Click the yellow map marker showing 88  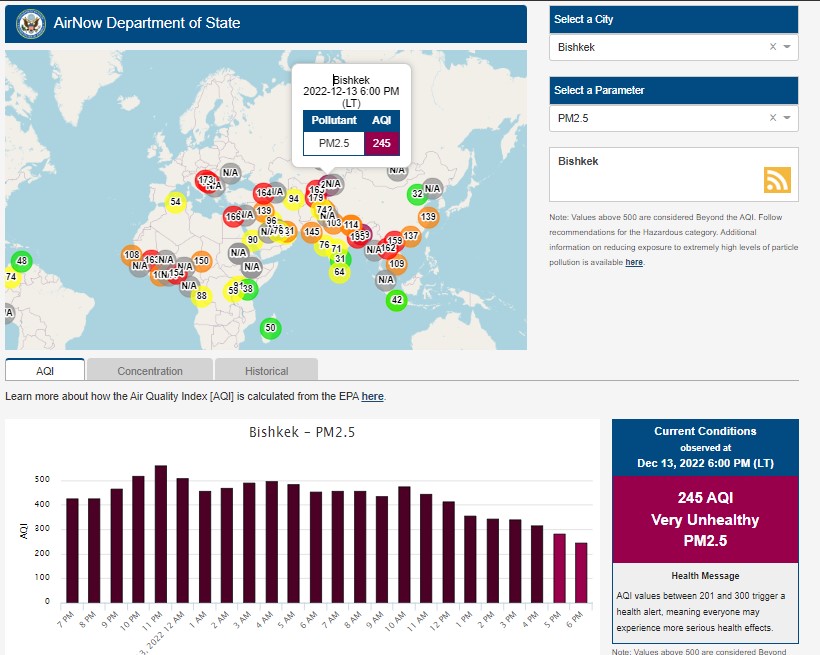coord(202,295)
